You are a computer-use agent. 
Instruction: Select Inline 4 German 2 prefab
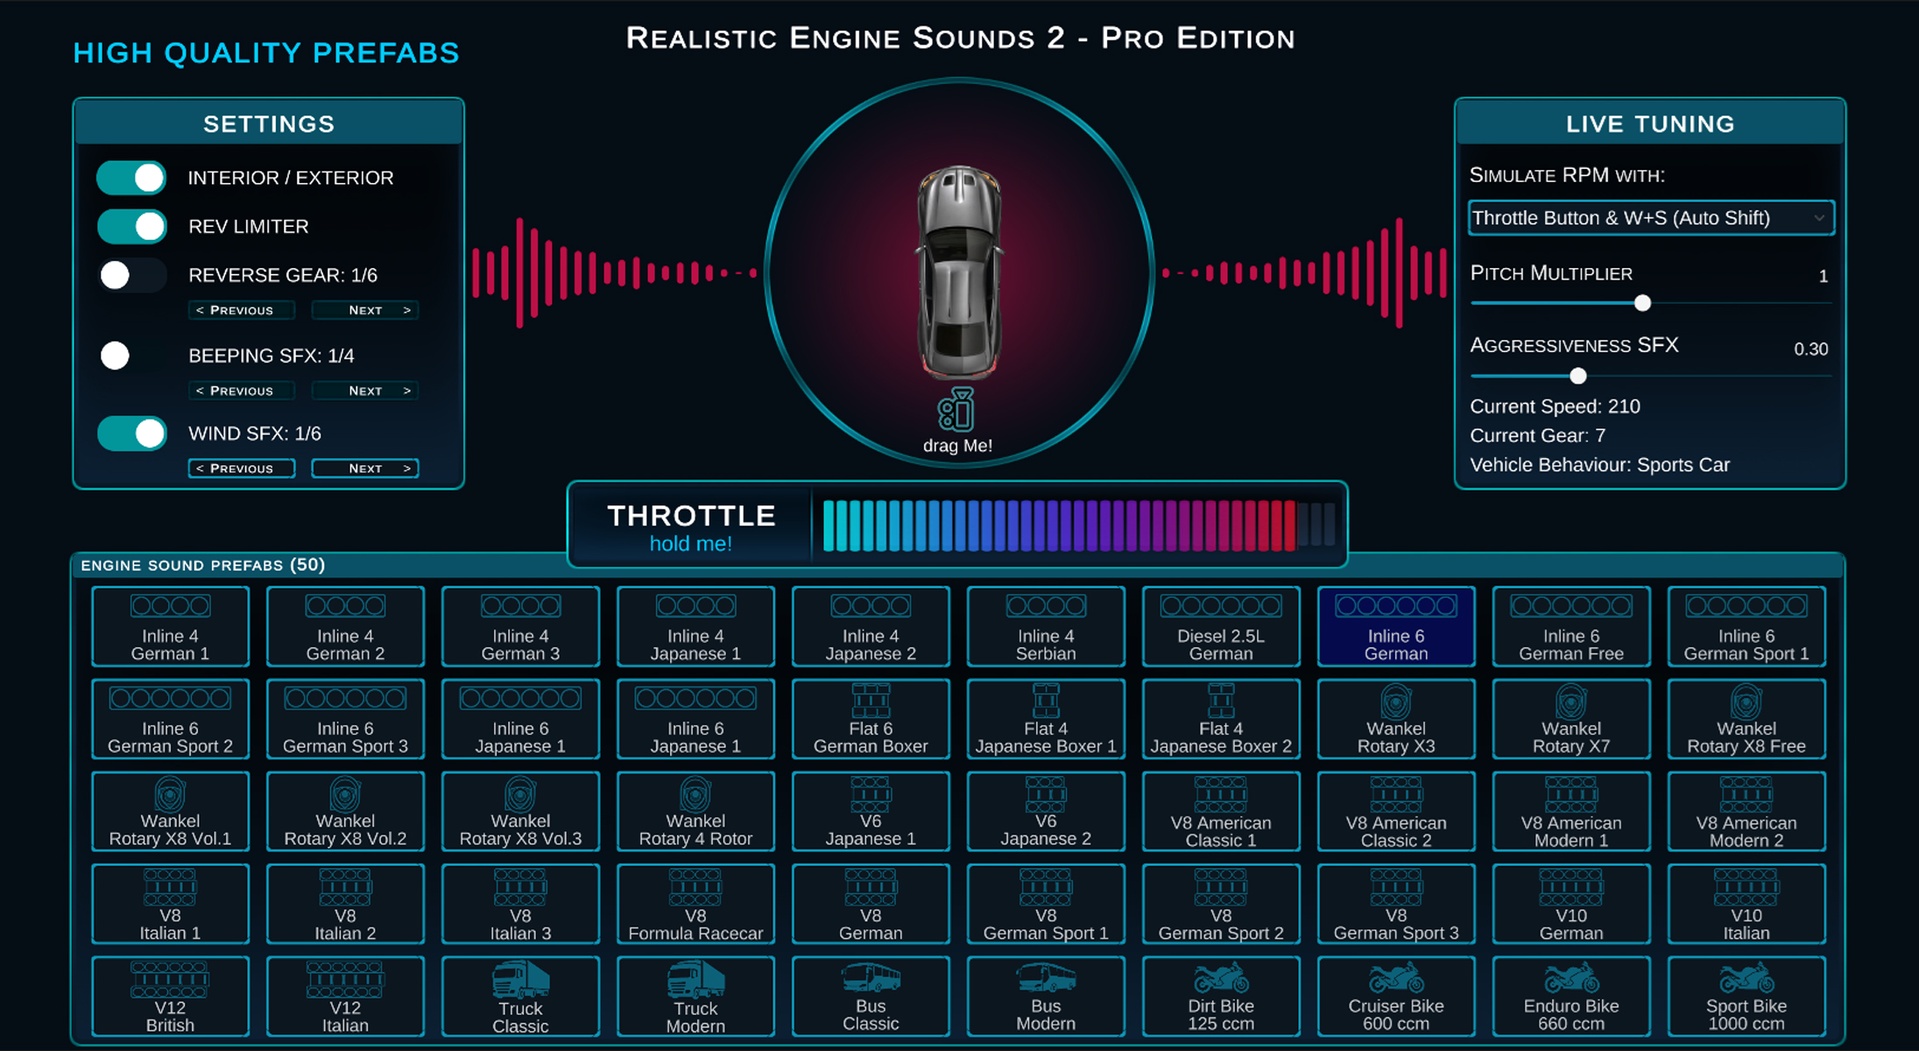pyautogui.click(x=345, y=626)
